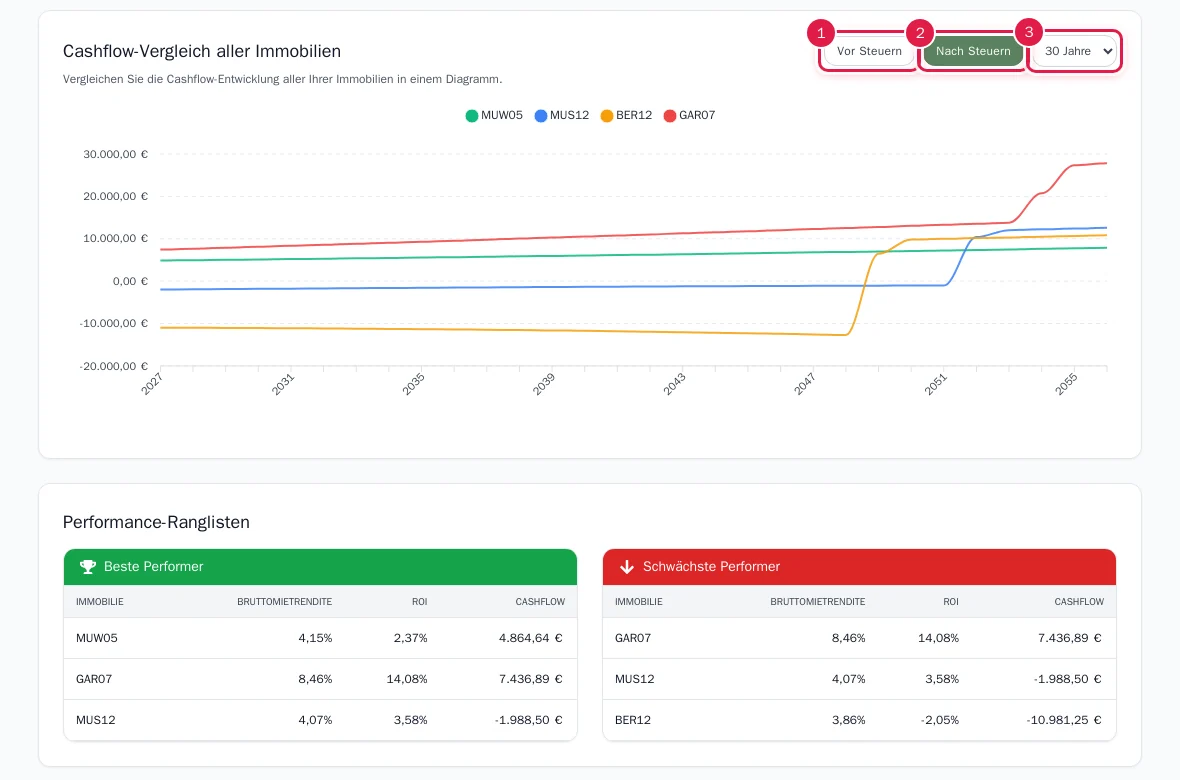Click Immobilie column header in Beste Performer table
Image resolution: width=1180 pixels, height=780 pixels.
[99, 602]
